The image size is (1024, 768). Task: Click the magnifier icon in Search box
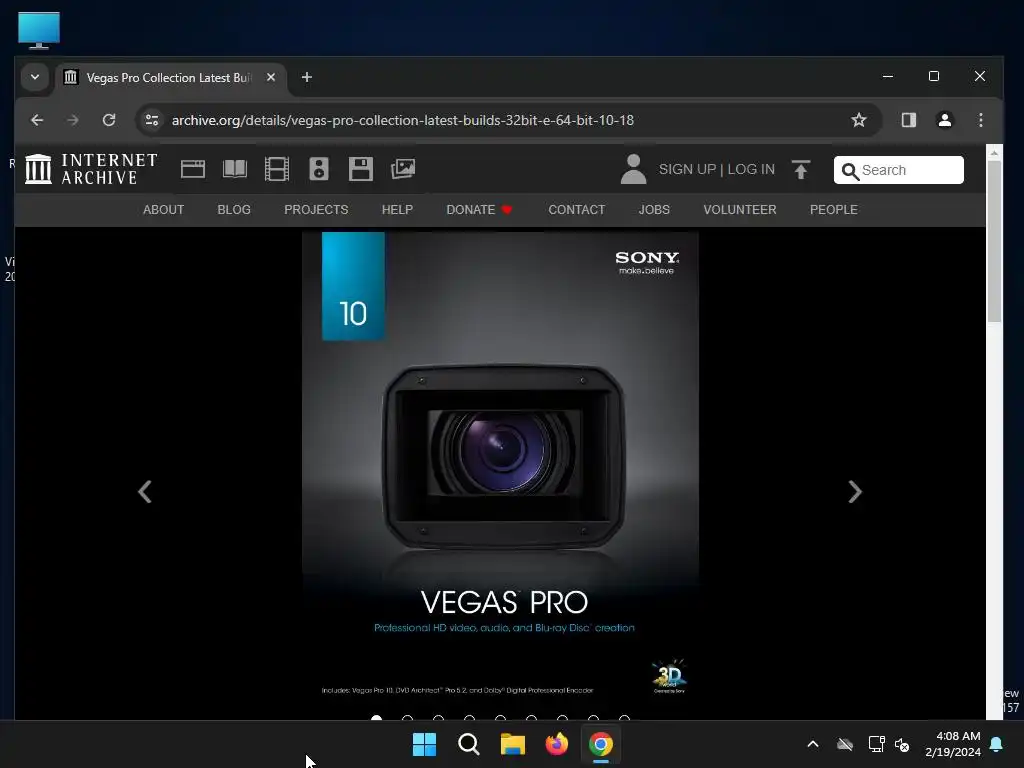[850, 171]
